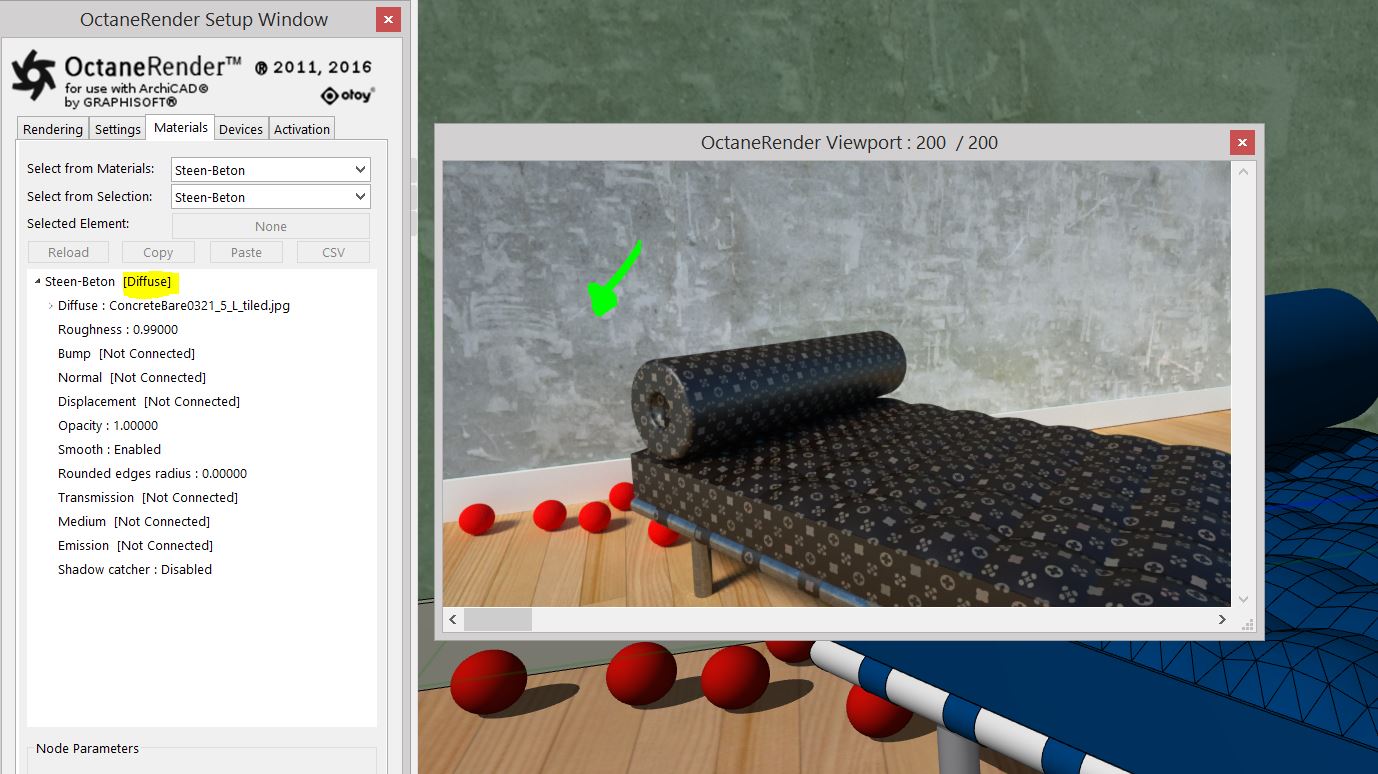The width and height of the screenshot is (1378, 774).
Task: Toggle Smooth setting off
Action: 108,449
